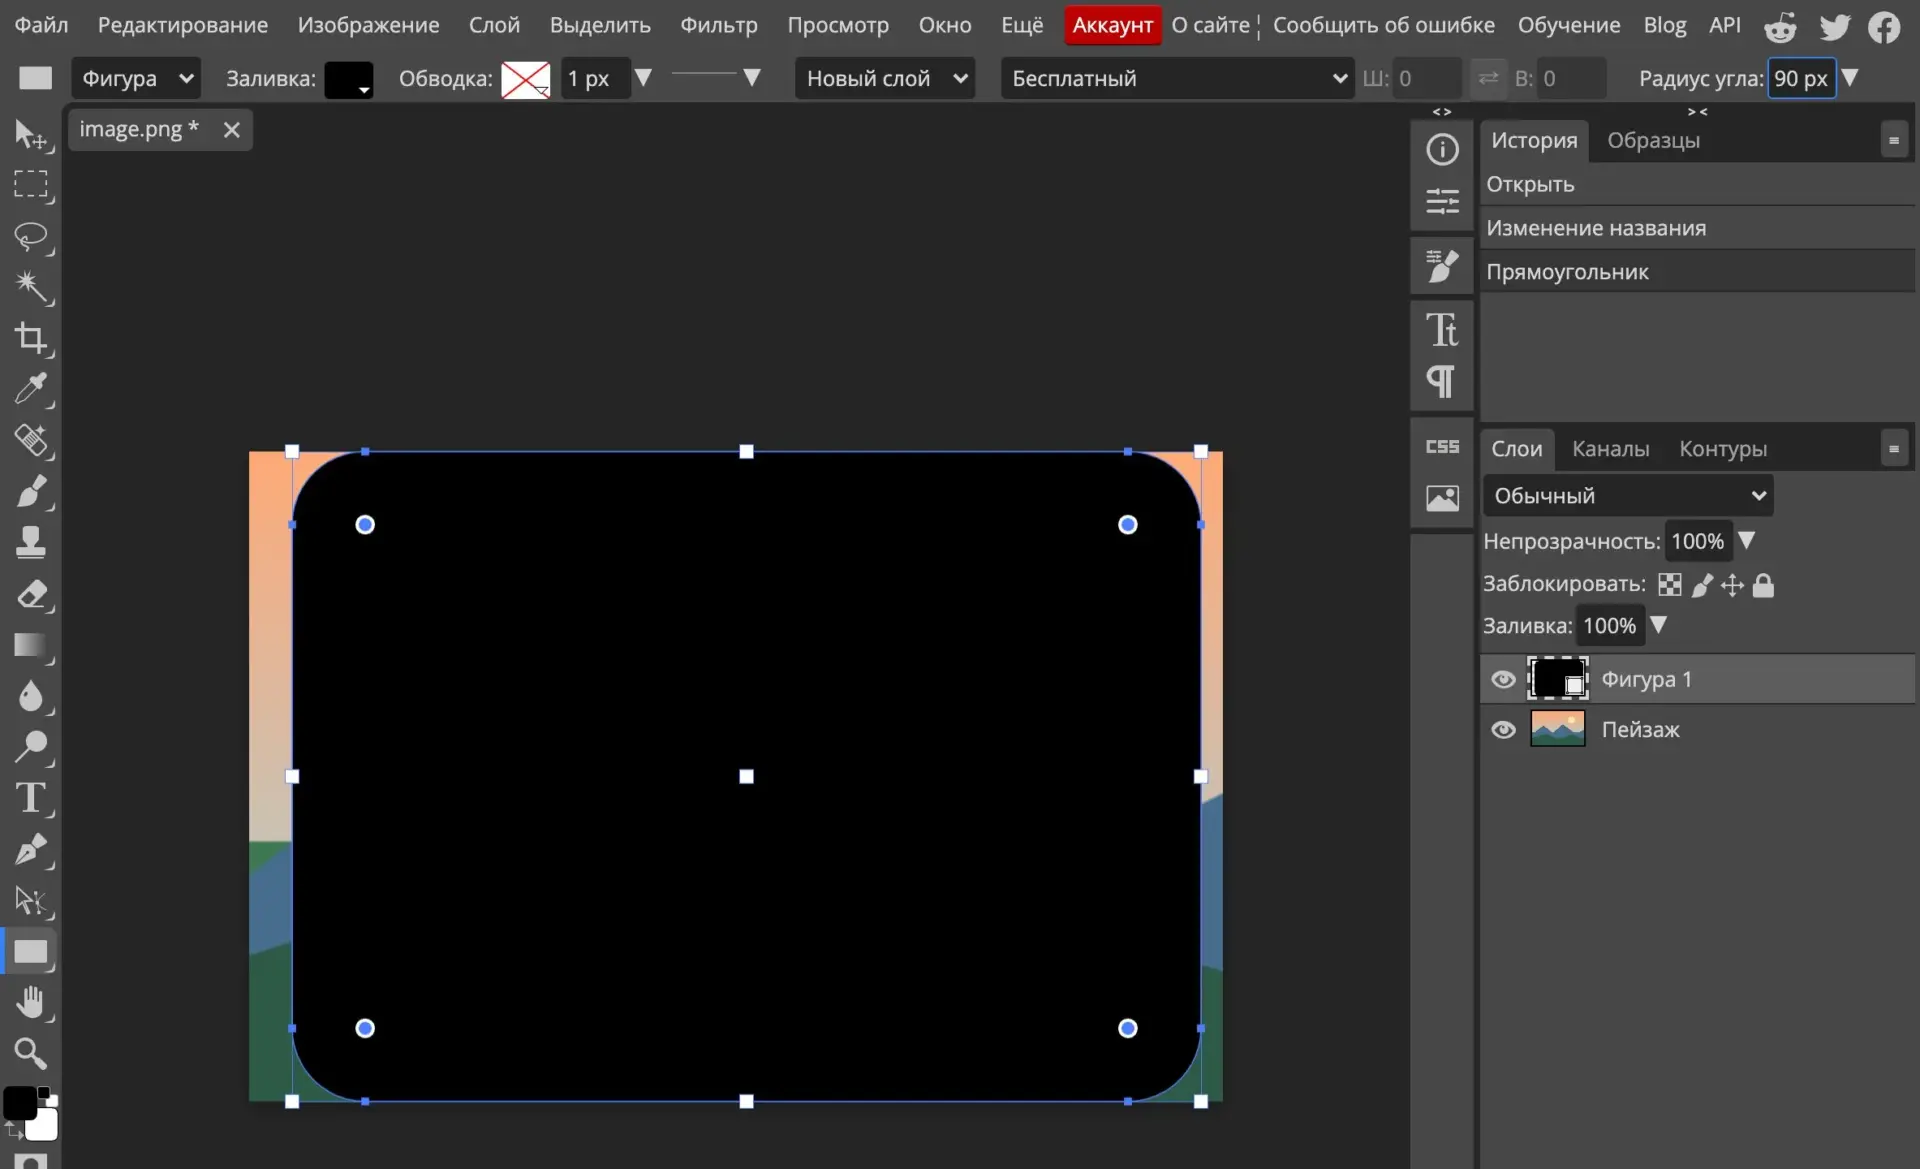Select the Text tool in toolbar
Image resolution: width=1920 pixels, height=1169 pixels.
tap(30, 798)
